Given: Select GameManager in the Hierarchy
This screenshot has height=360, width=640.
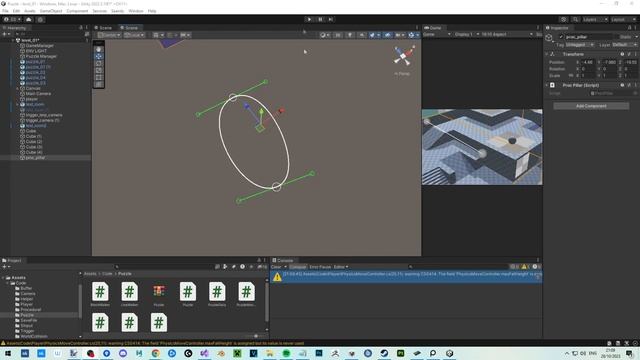Looking at the screenshot, I should (x=40, y=46).
